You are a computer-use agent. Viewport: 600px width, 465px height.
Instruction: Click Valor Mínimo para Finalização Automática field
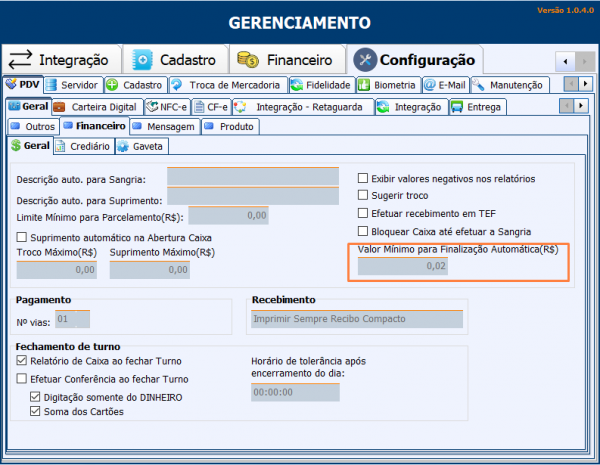coord(400,267)
